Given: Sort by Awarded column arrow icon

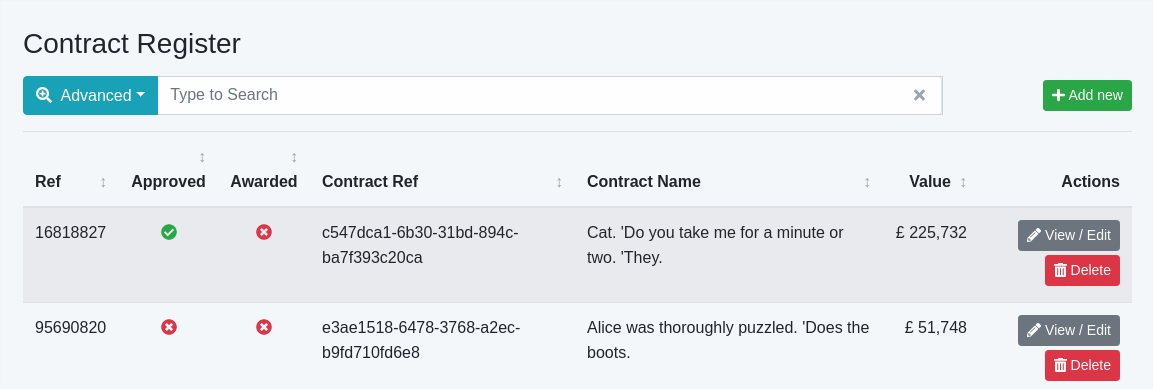Looking at the screenshot, I should pyautogui.click(x=294, y=157).
